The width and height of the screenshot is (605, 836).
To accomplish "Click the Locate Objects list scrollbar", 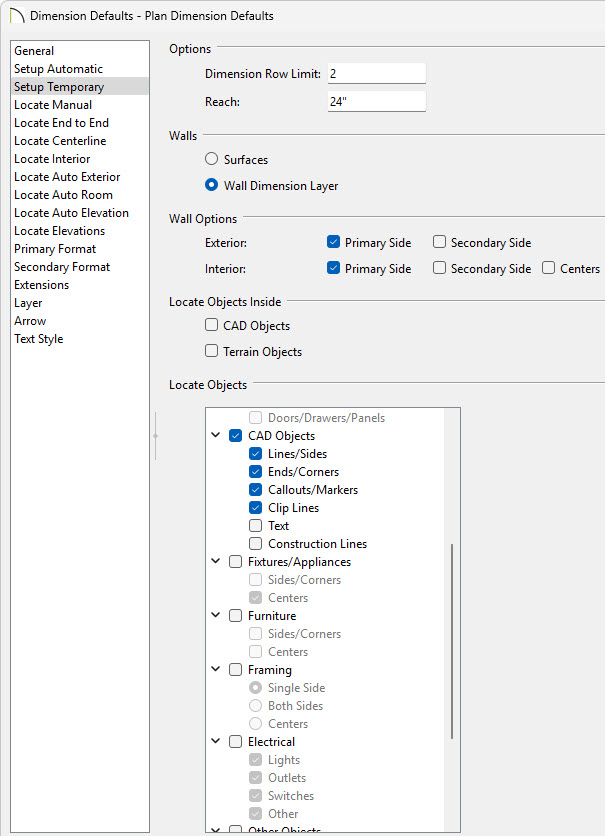I will tap(452, 641).
